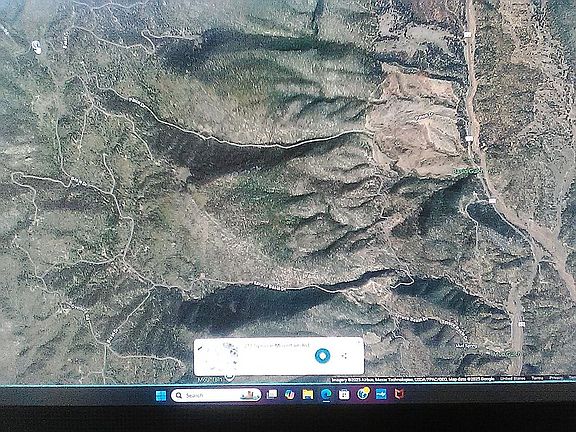Click the United States footer link

point(512,378)
